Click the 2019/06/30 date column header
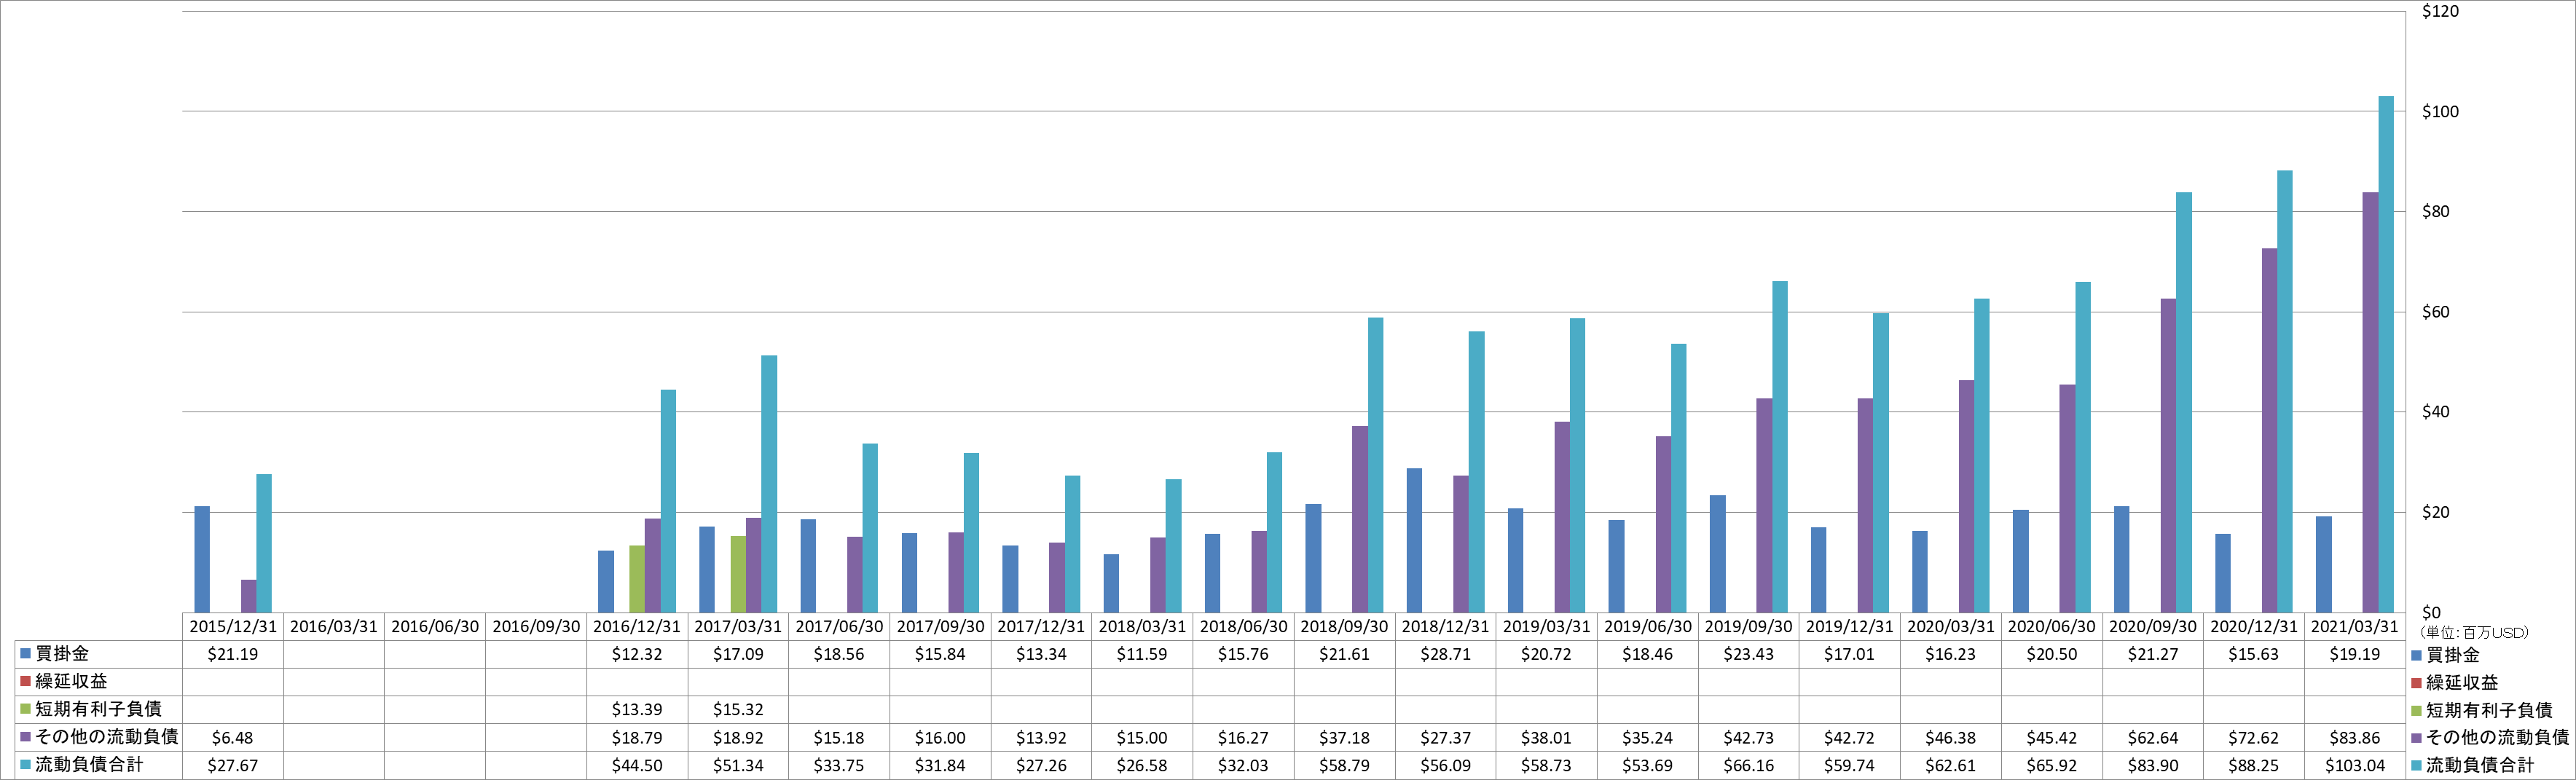 [1648, 626]
